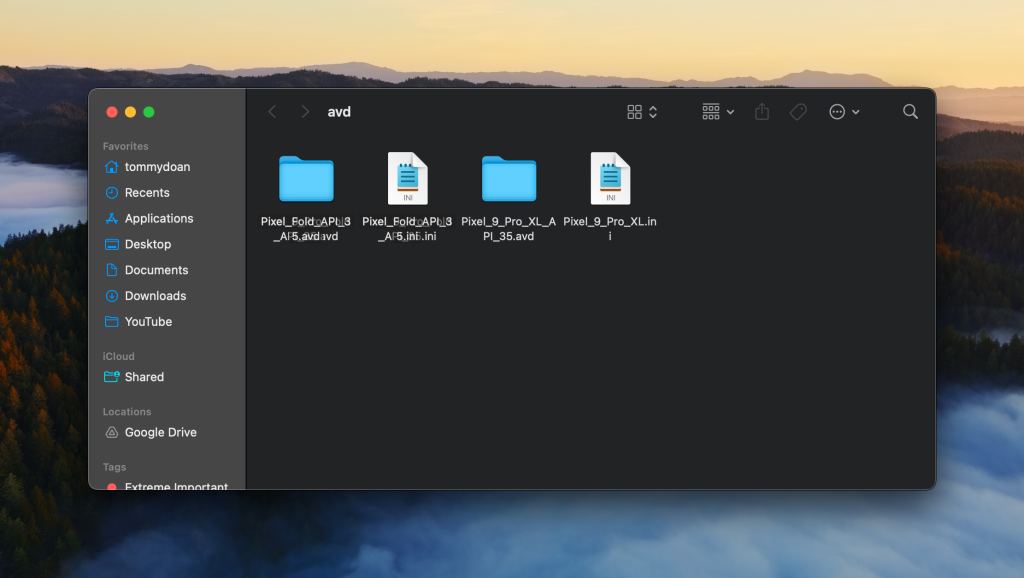Open the Share toolbar icon
Viewport: 1024px width, 578px height.
click(x=762, y=112)
